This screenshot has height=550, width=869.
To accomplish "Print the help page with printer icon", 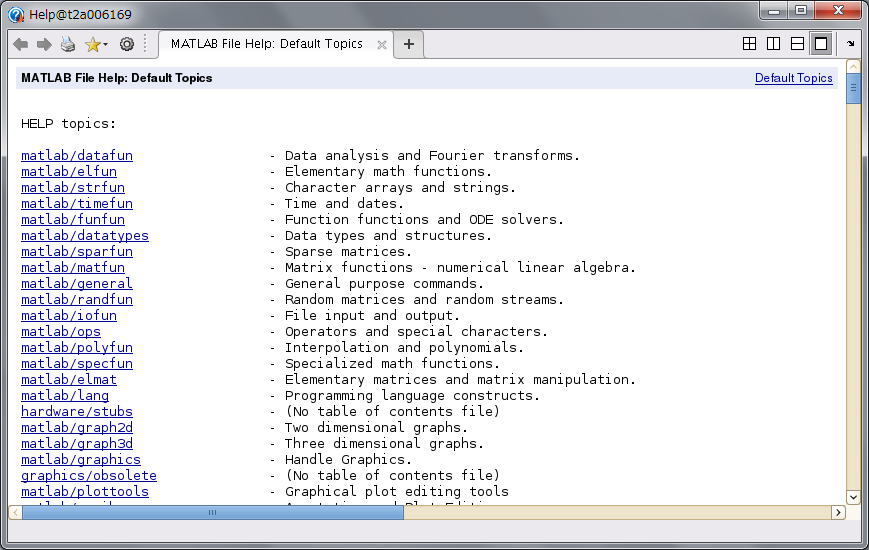I will [x=68, y=44].
